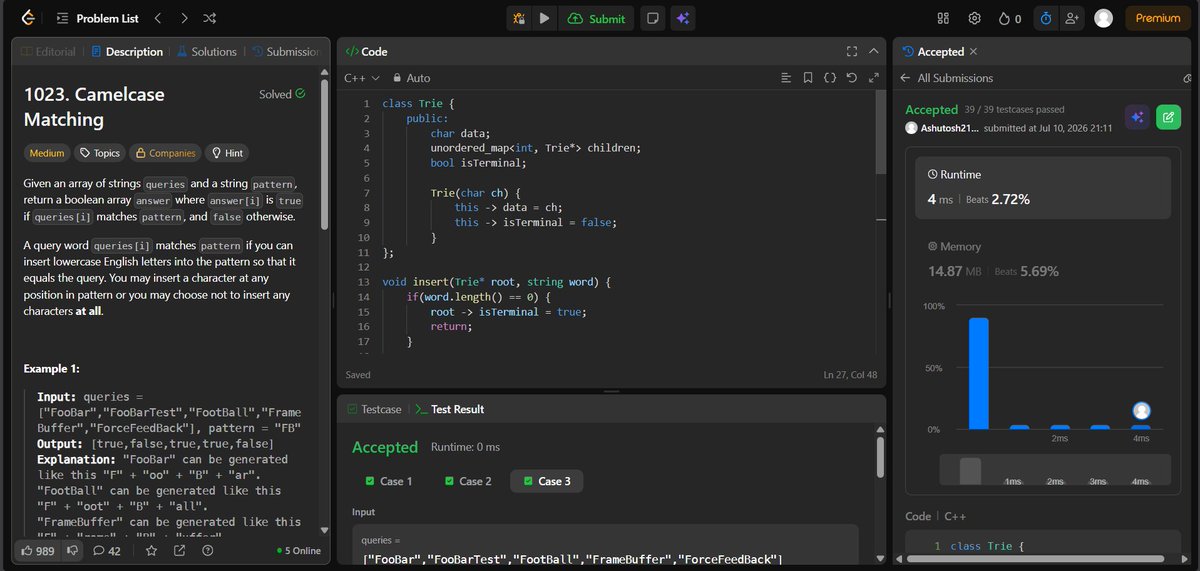Select Case 3 result

point(546,481)
